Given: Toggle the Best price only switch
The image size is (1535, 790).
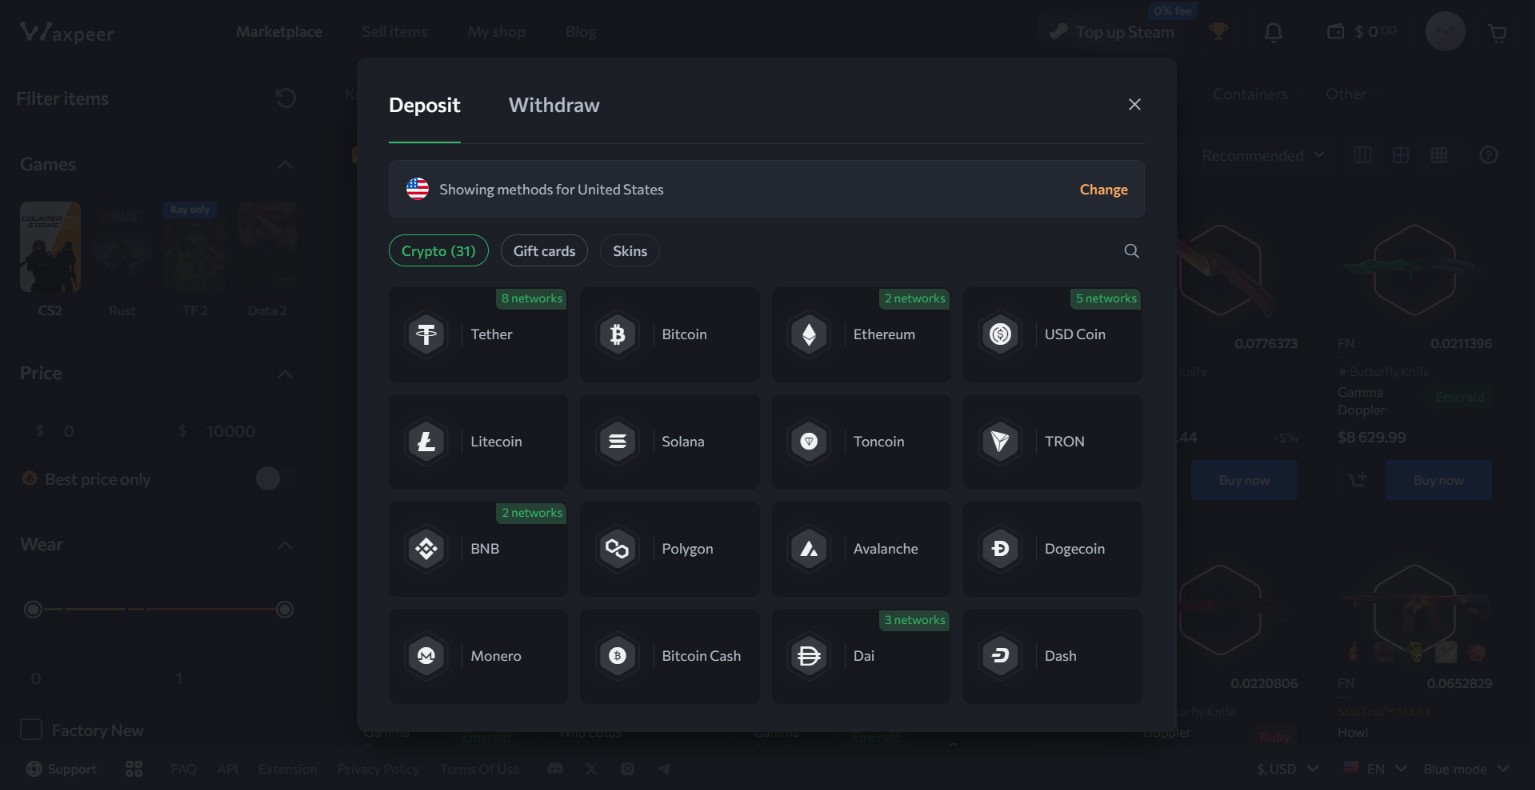Looking at the screenshot, I should click(x=275, y=479).
